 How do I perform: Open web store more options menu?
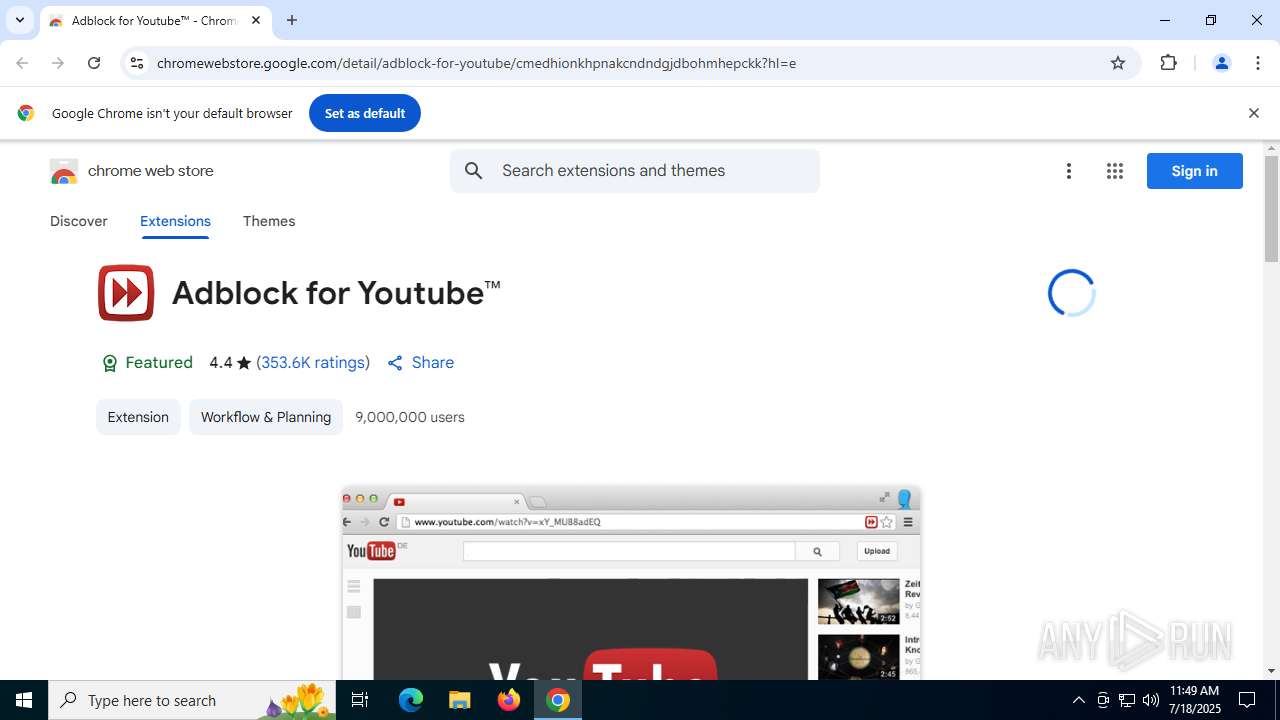pos(1069,171)
